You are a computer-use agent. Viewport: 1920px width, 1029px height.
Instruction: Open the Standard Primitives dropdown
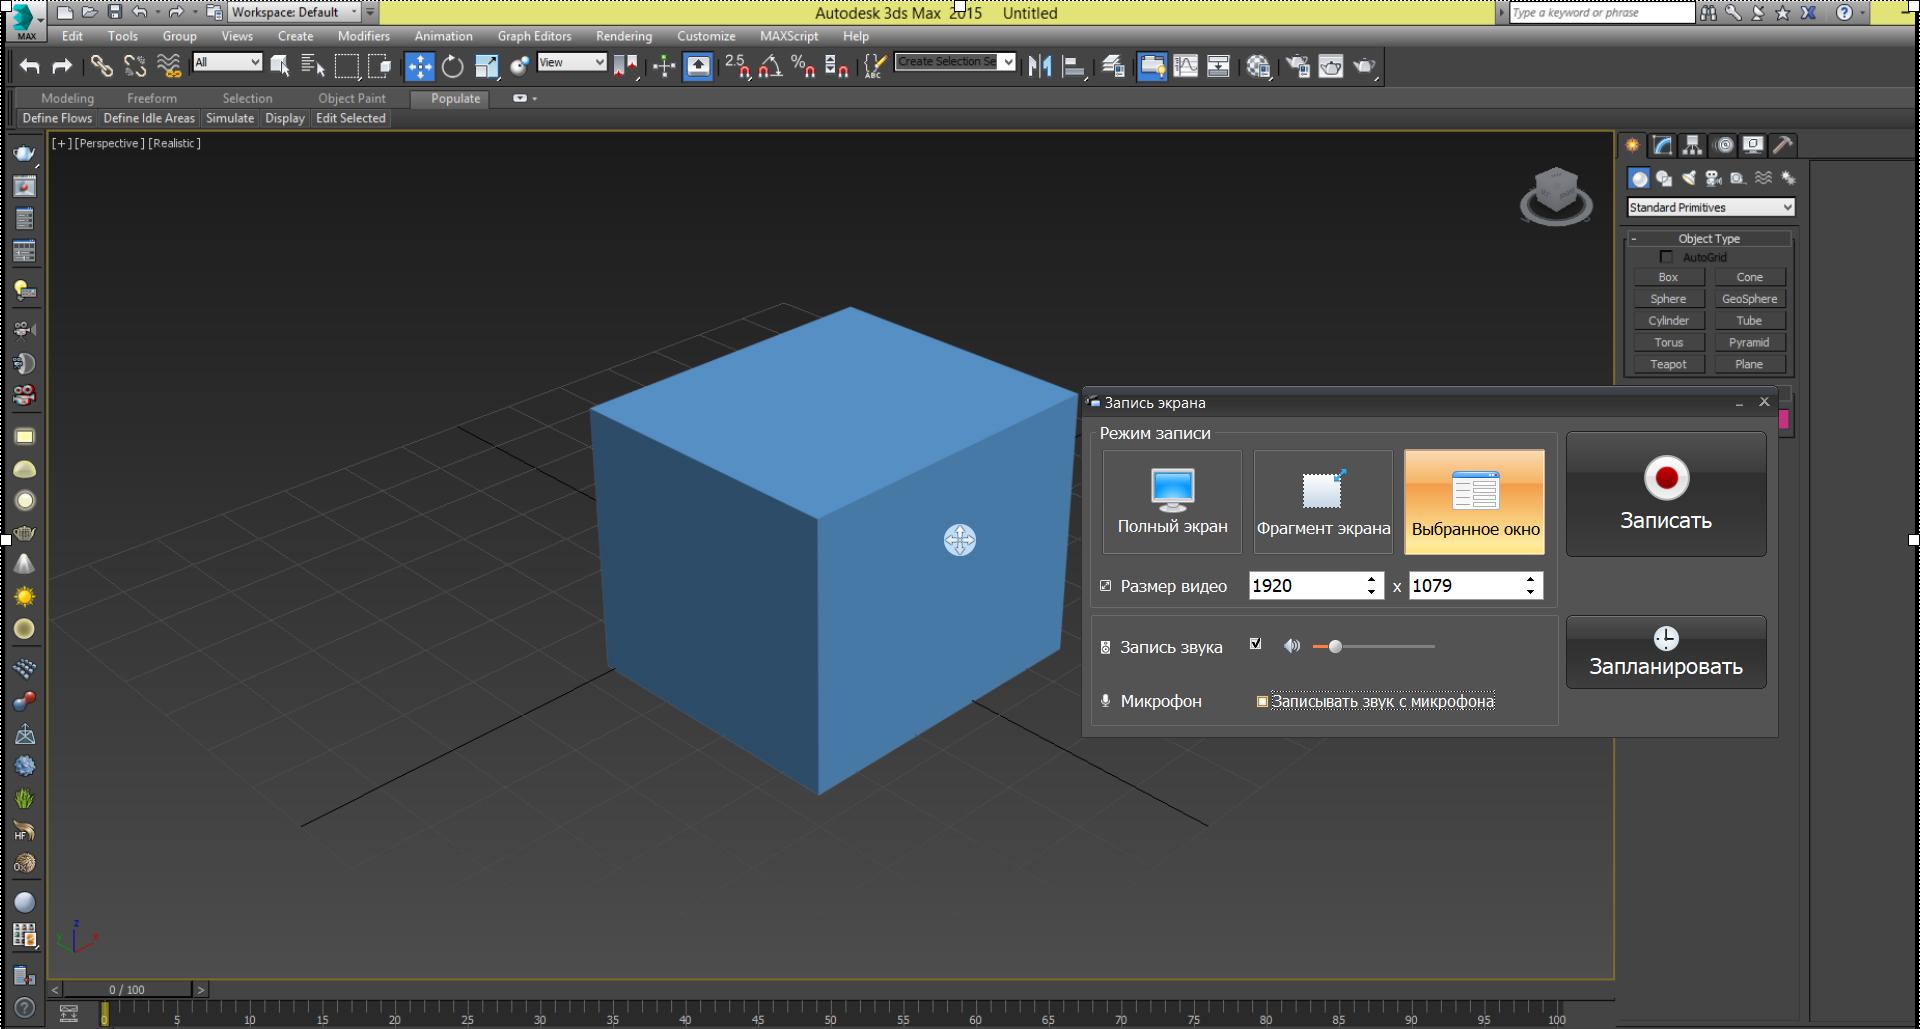1710,208
